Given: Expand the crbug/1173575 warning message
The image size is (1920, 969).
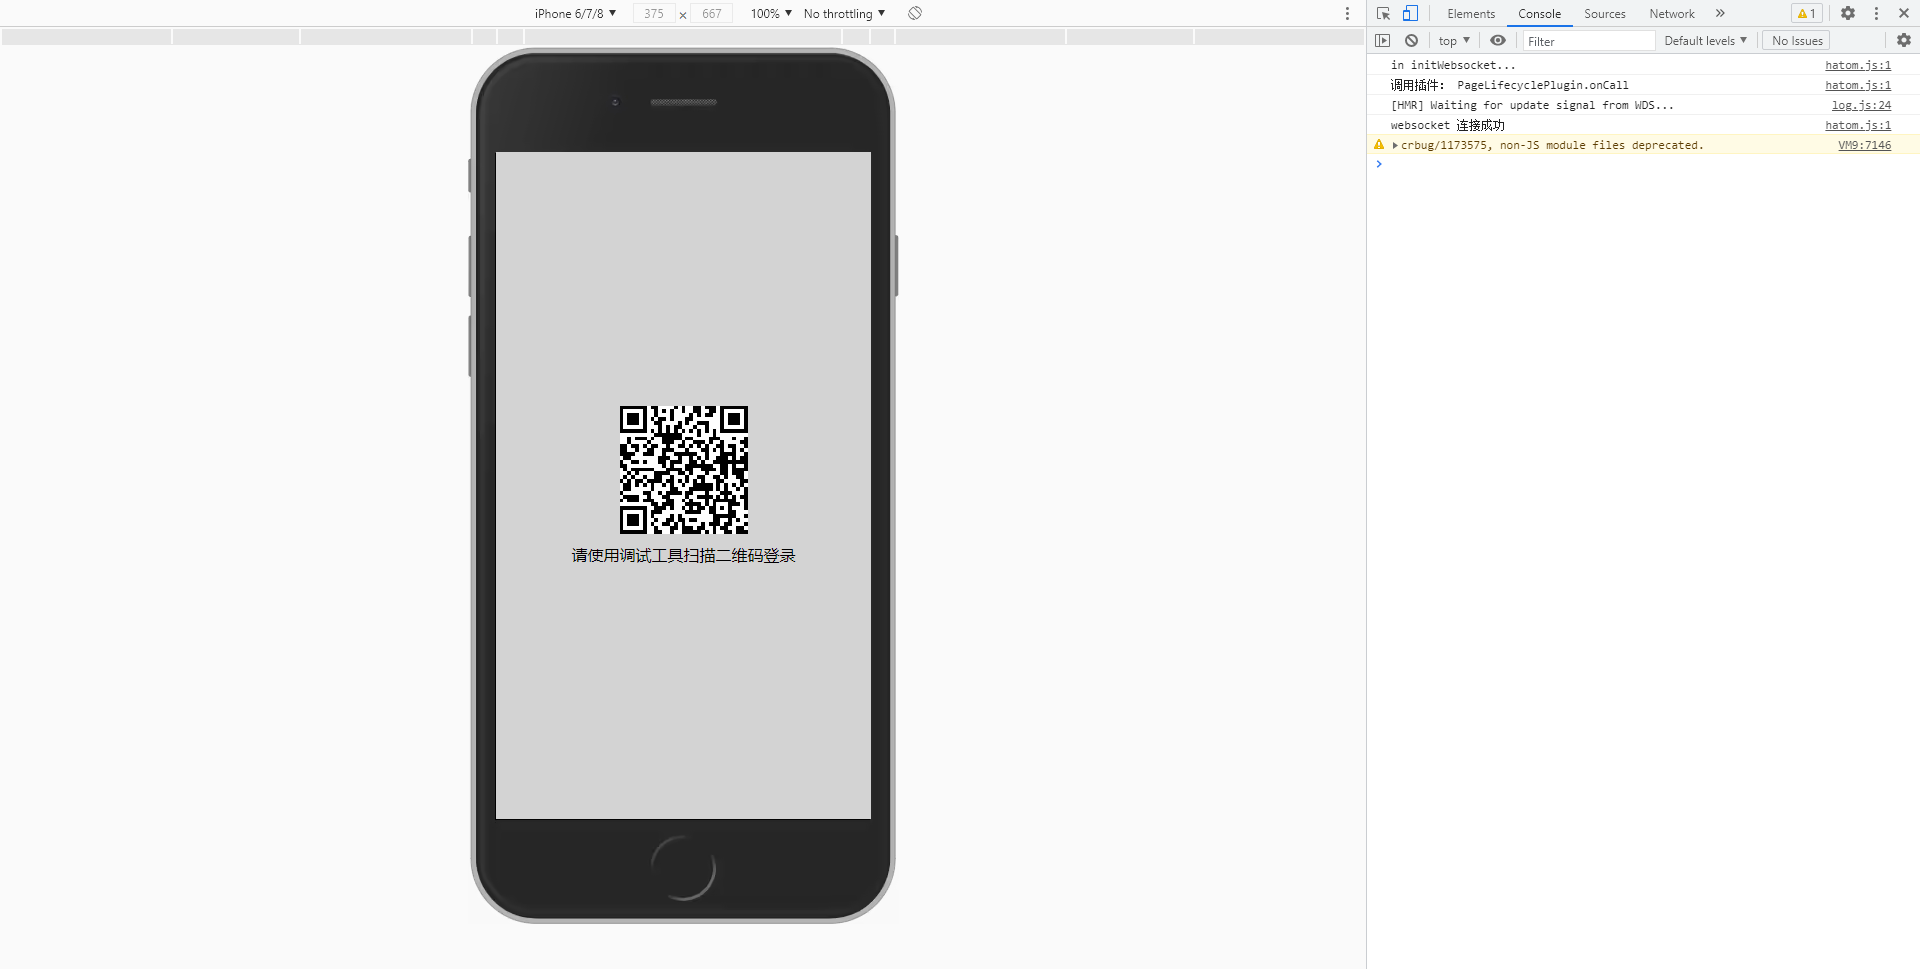Looking at the screenshot, I should pos(1395,145).
